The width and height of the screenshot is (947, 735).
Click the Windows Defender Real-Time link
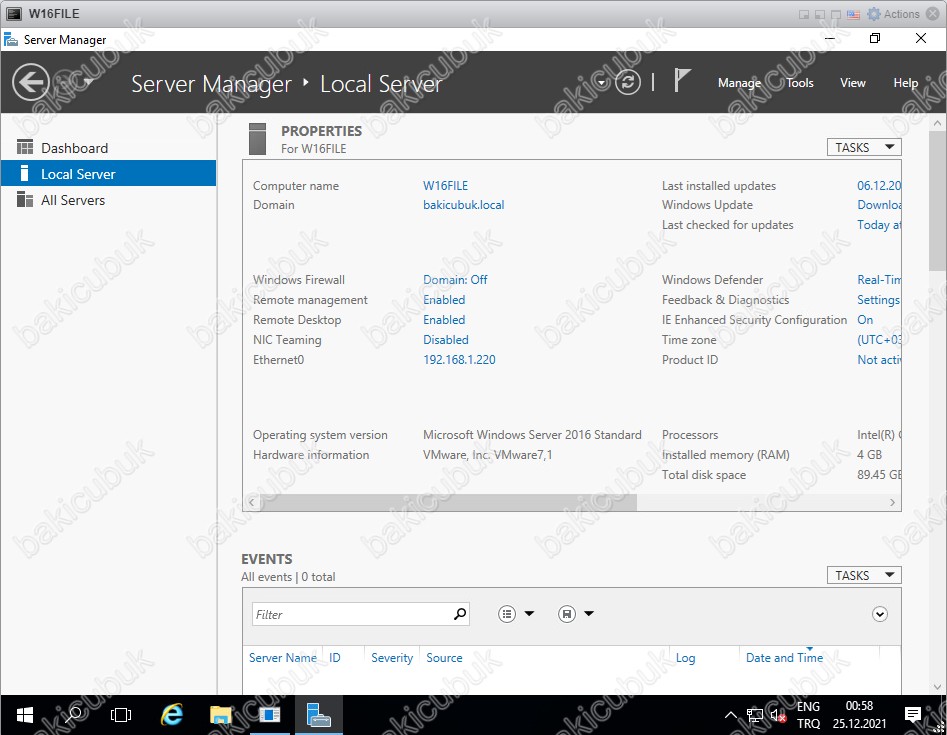(879, 280)
